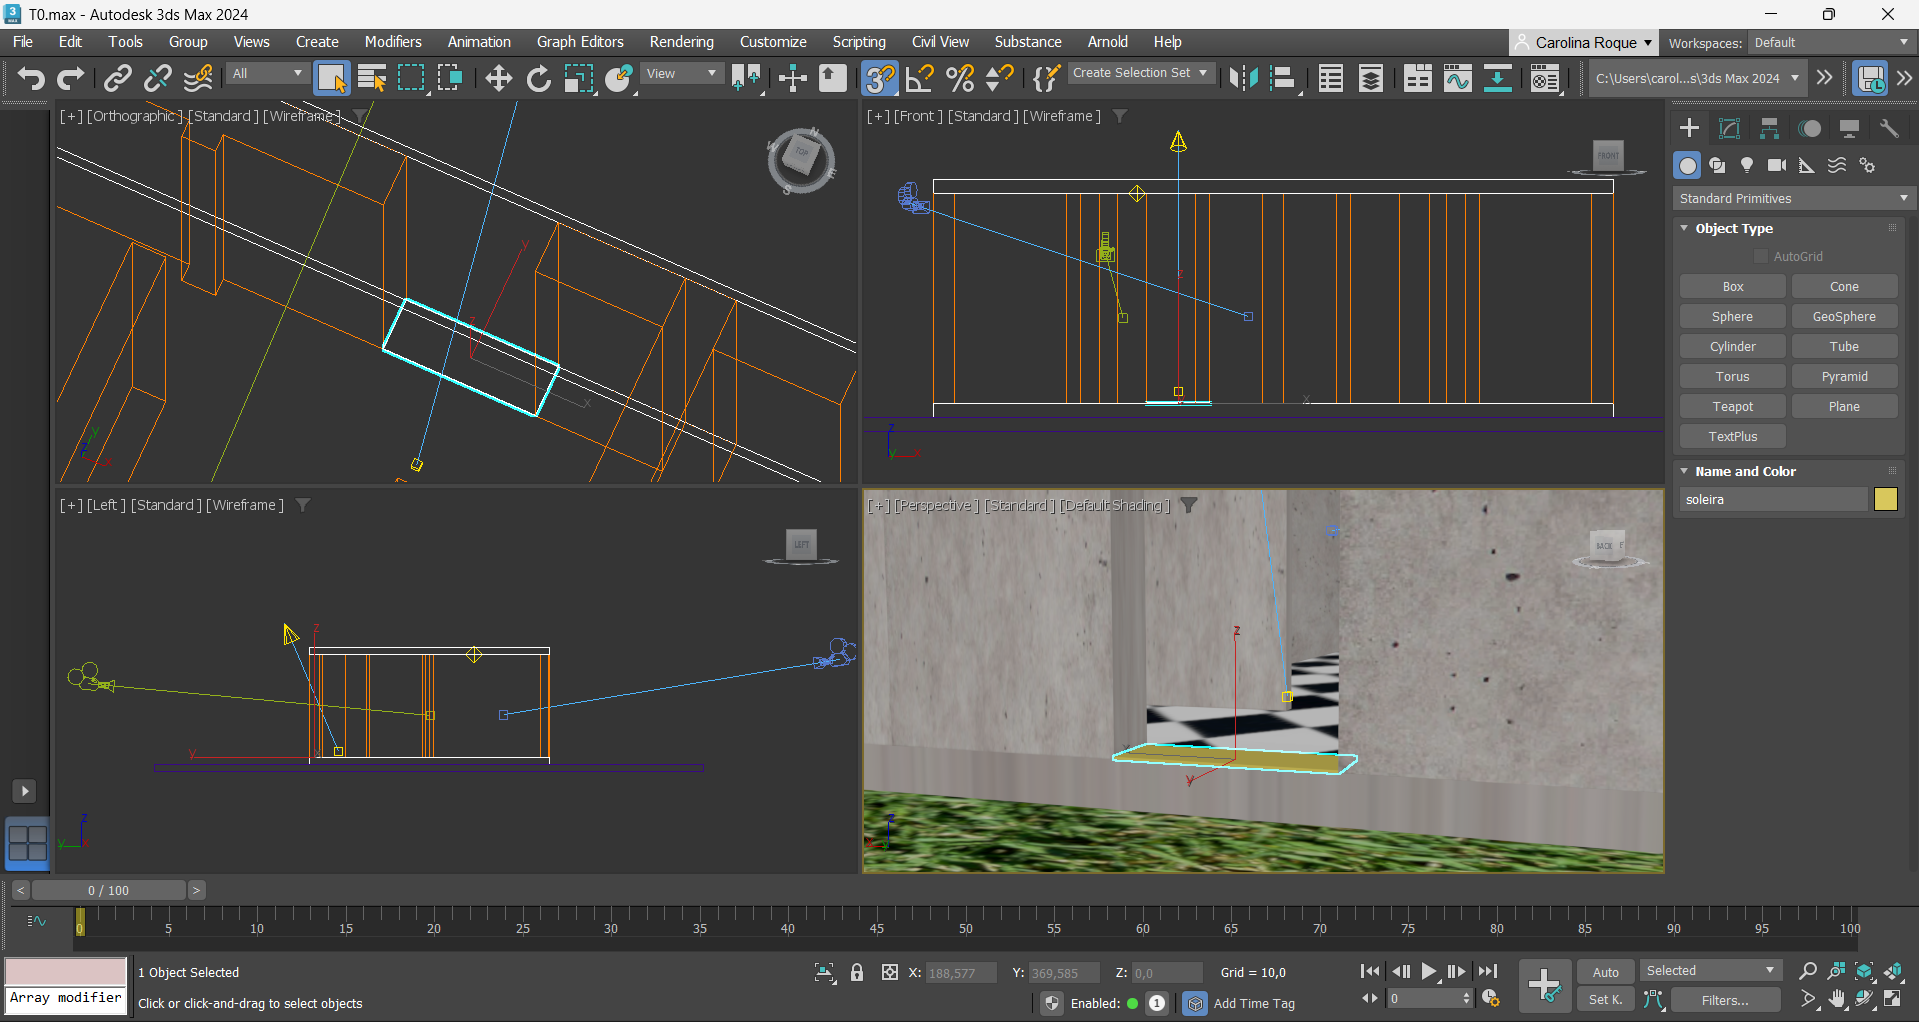Click the Cylinder primitive button
1919x1022 pixels.
coord(1732,346)
